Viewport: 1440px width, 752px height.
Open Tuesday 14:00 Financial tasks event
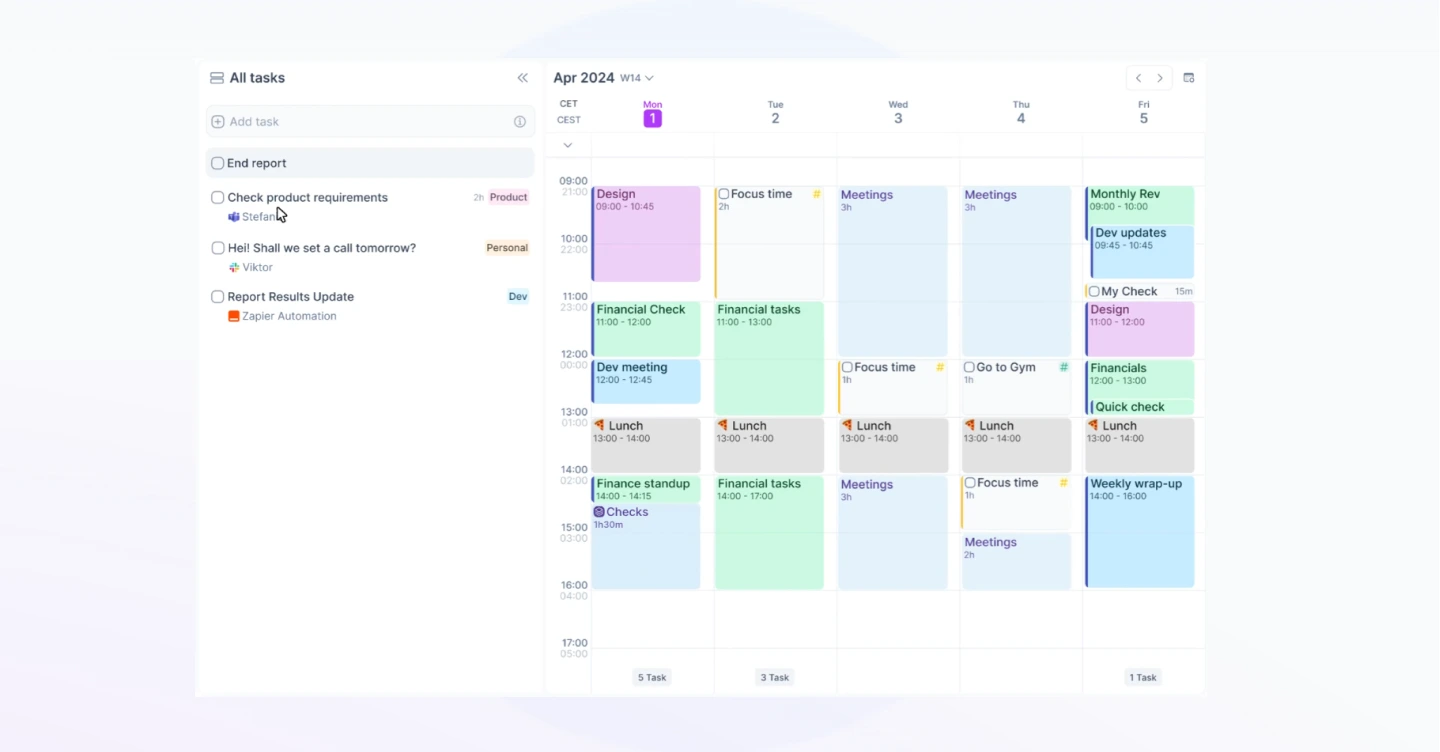click(x=769, y=532)
